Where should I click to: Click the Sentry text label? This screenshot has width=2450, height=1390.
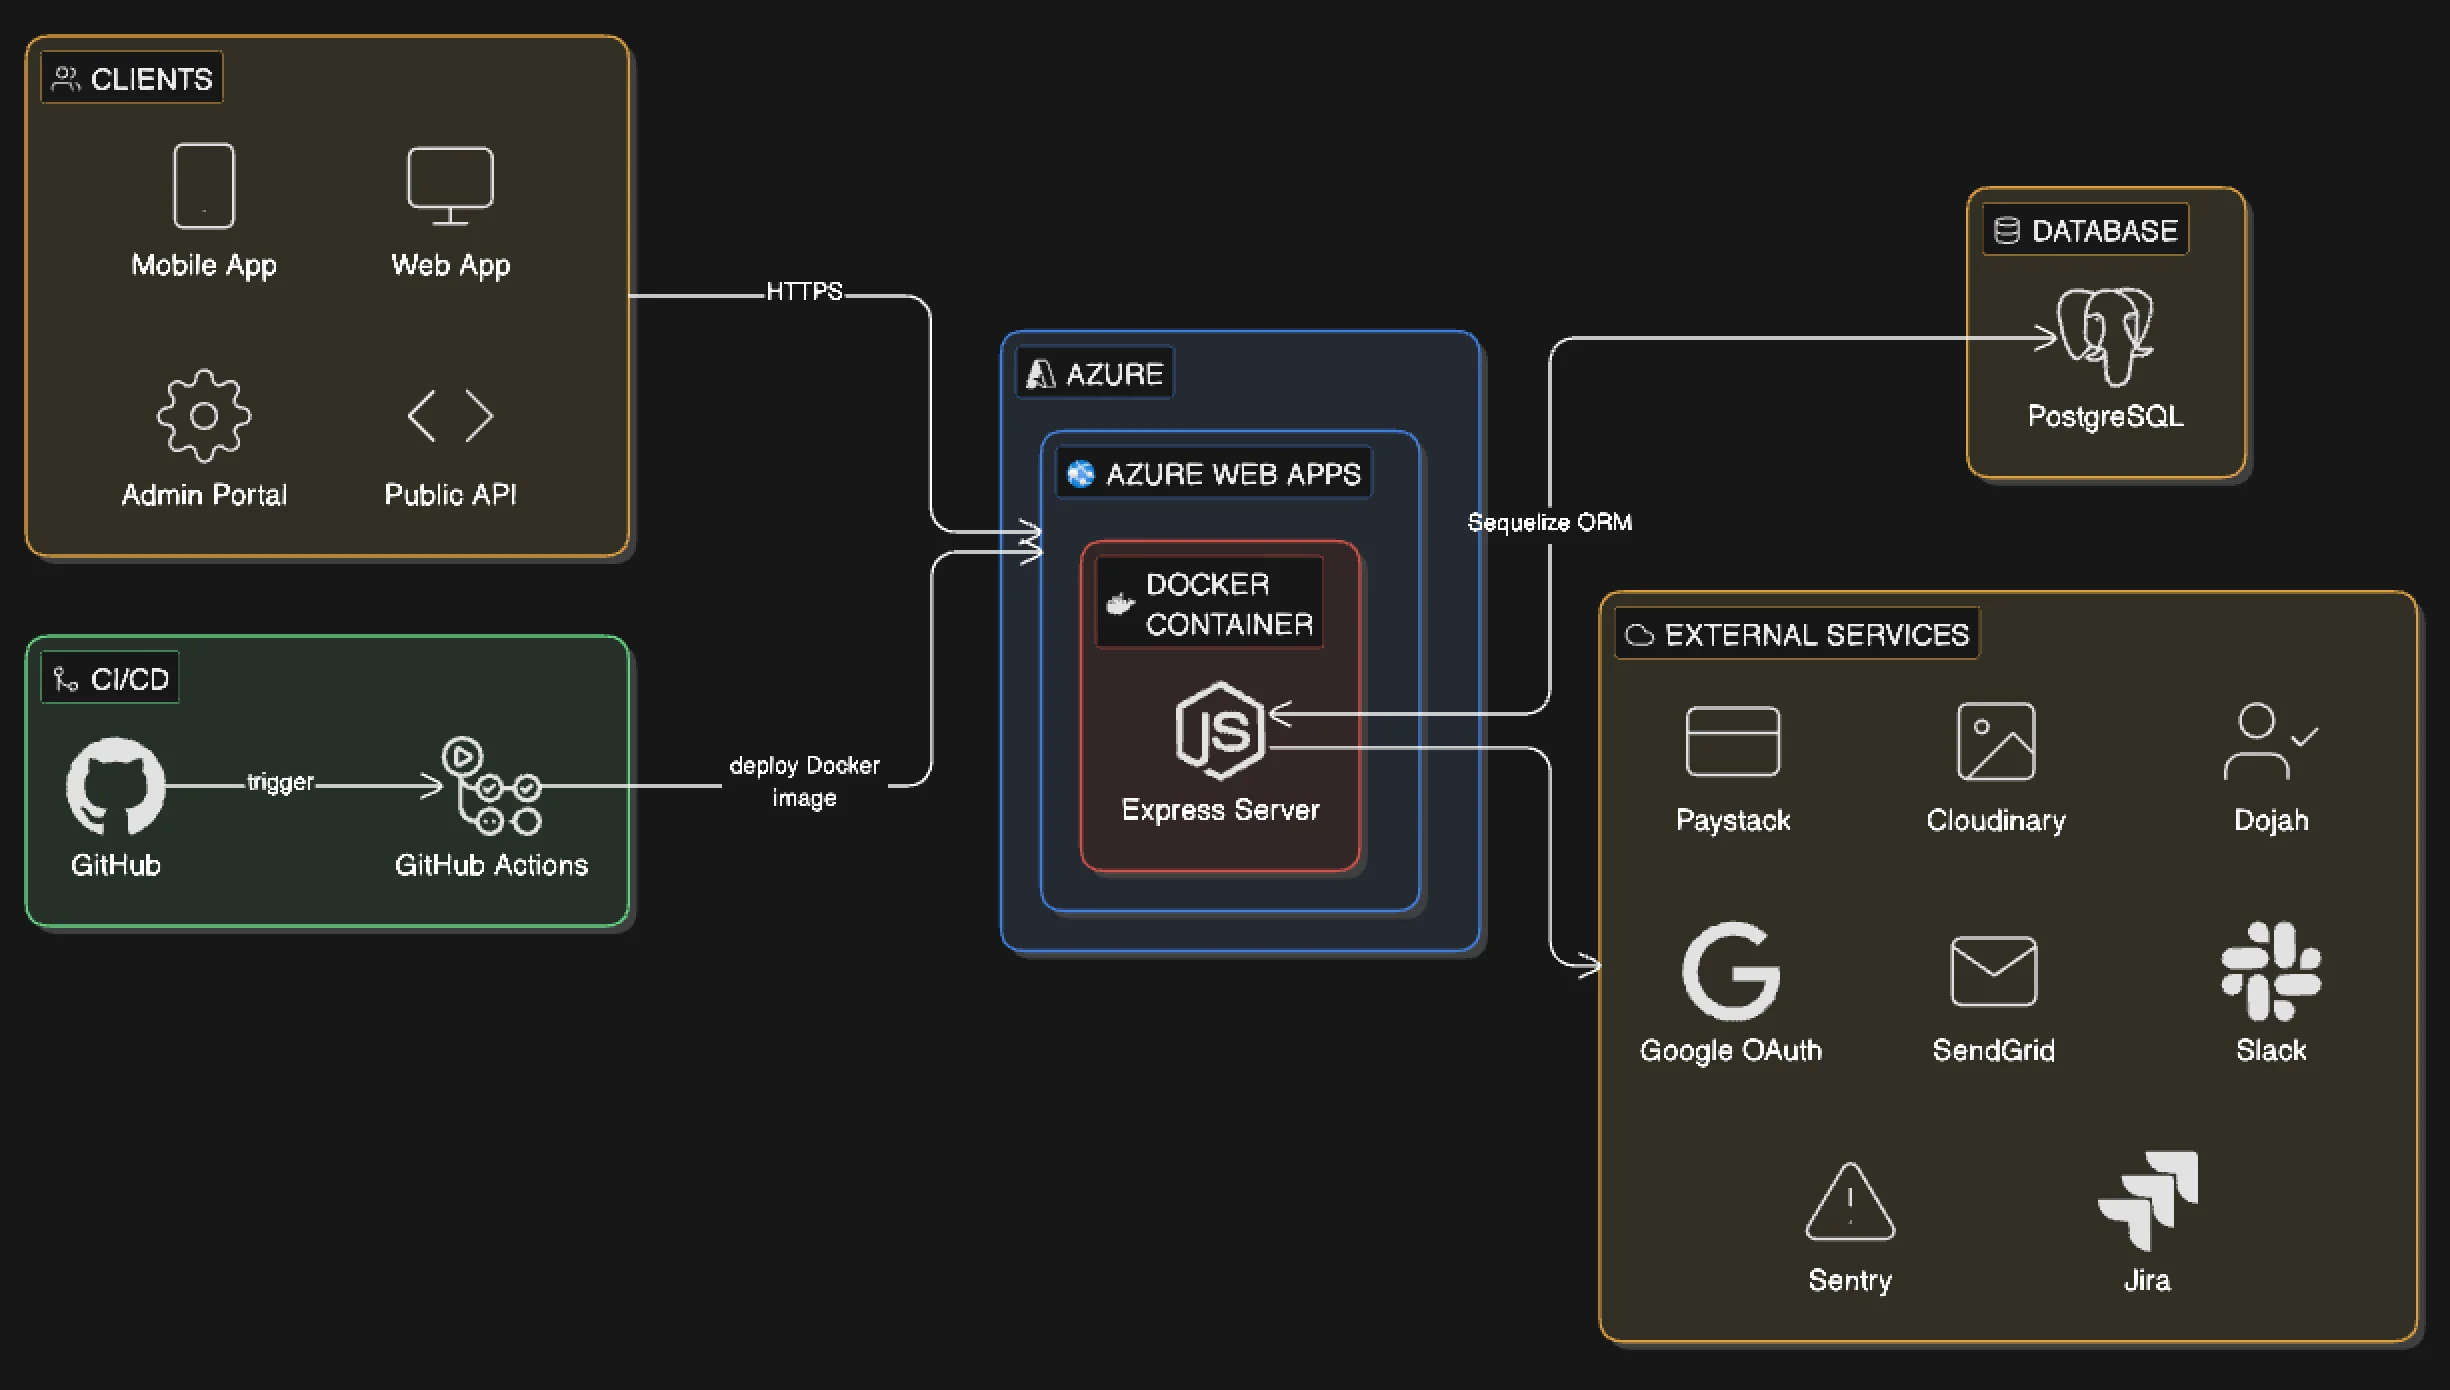point(1850,1280)
